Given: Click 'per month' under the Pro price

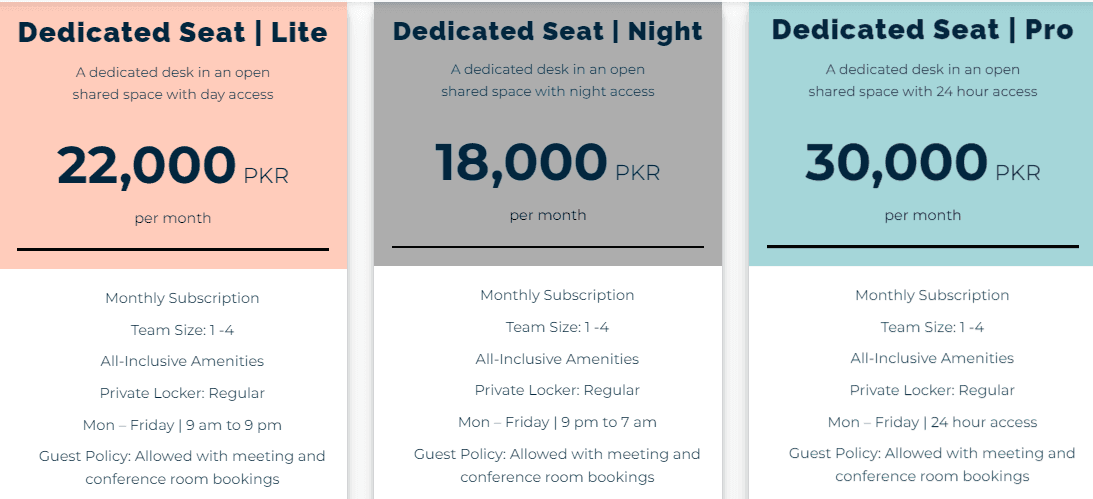Looking at the screenshot, I should click(922, 215).
